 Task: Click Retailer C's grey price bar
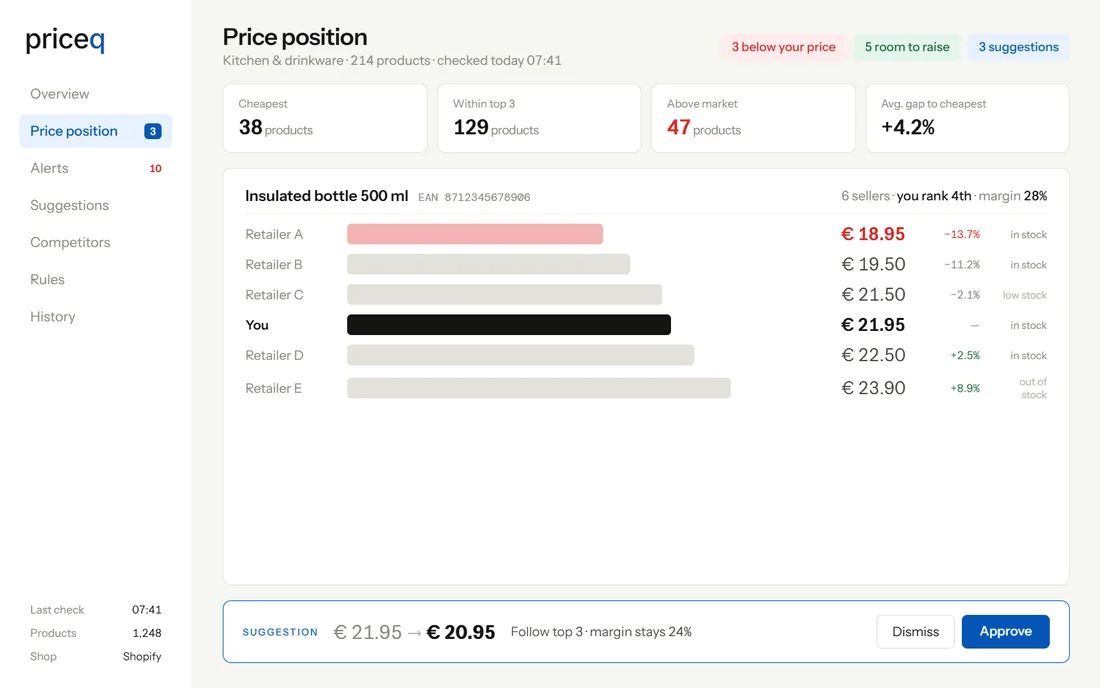tap(504, 295)
